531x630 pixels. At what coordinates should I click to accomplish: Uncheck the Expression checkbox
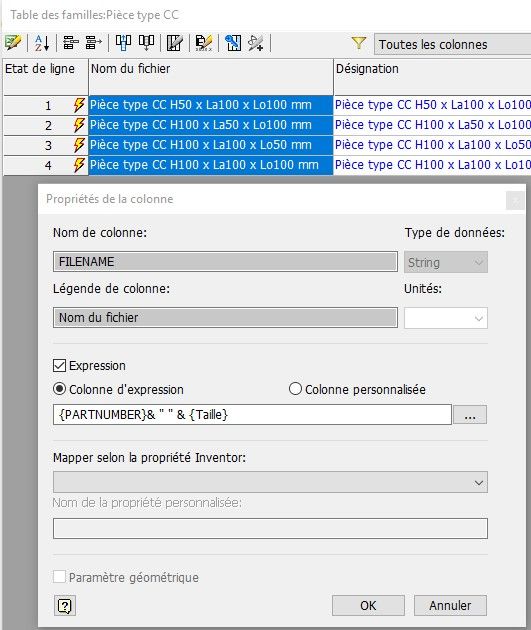coord(59,366)
